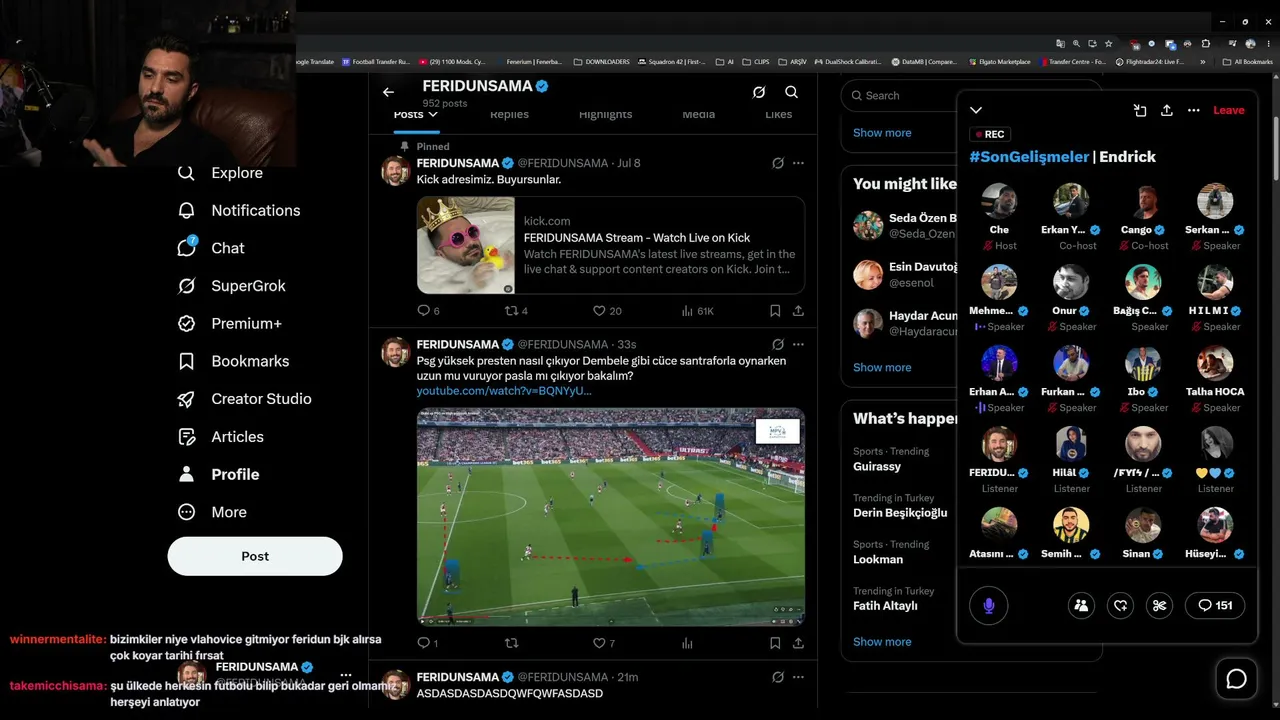Share the pinned Kick post
This screenshot has width=1280, height=720.
(798, 311)
